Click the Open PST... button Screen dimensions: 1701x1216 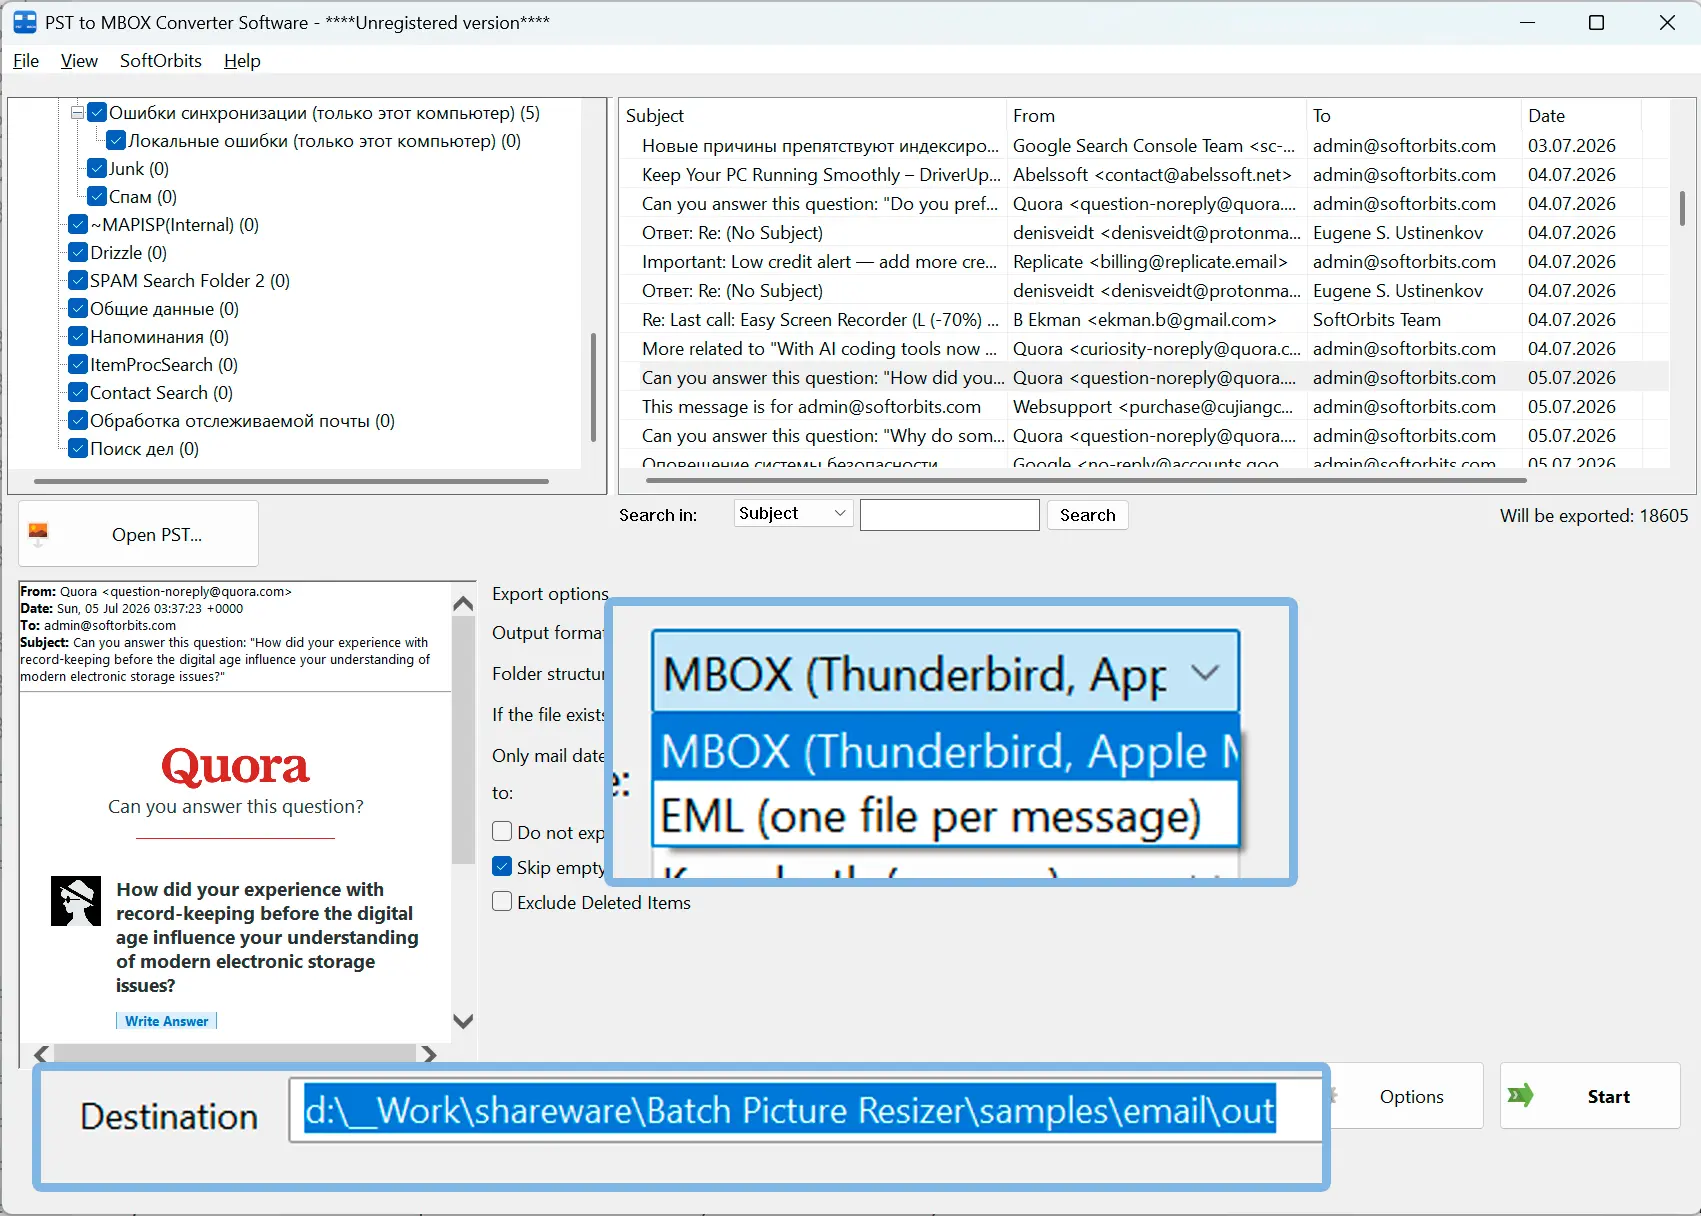pos(139,534)
